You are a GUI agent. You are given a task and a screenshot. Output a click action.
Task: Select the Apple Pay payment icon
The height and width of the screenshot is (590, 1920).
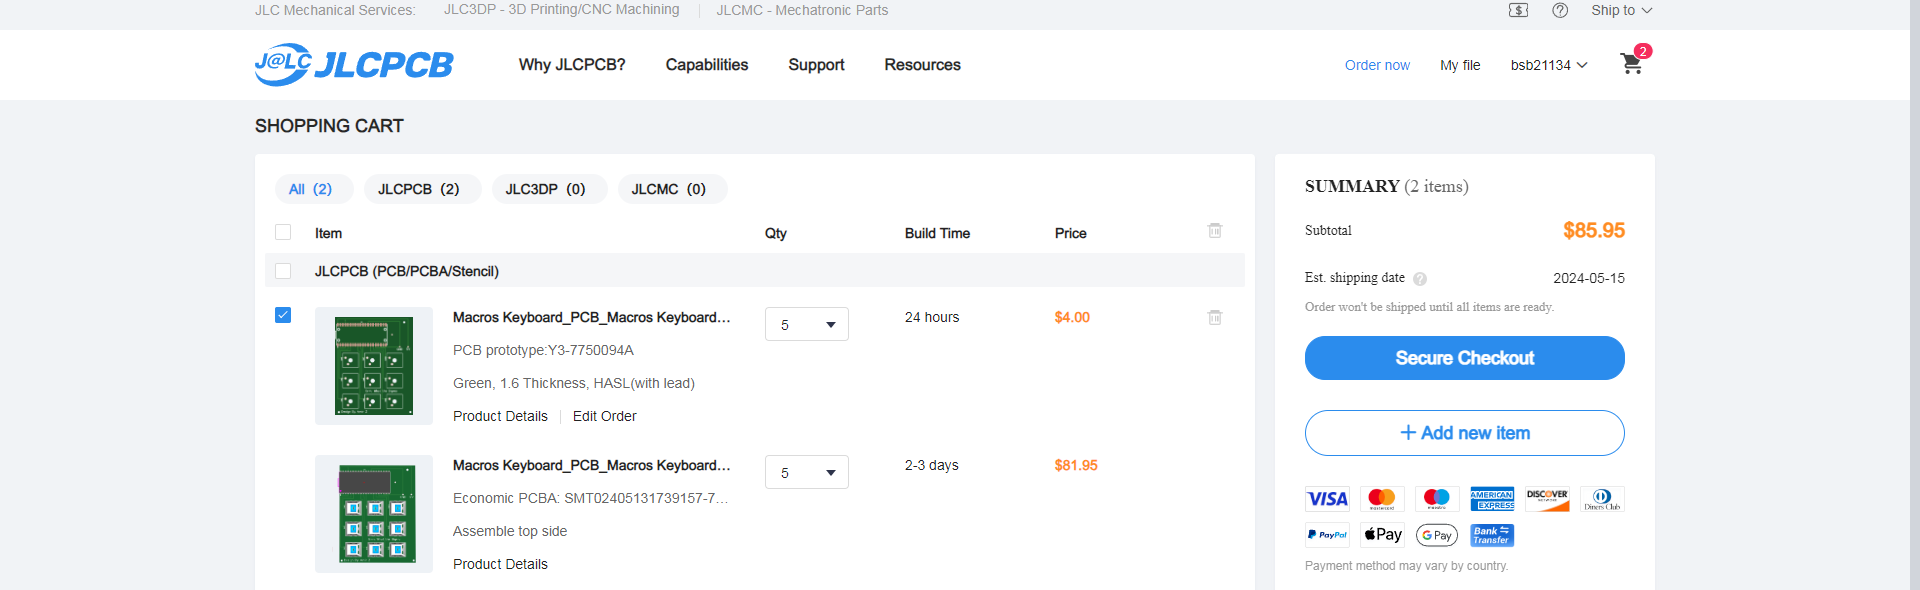pos(1382,535)
